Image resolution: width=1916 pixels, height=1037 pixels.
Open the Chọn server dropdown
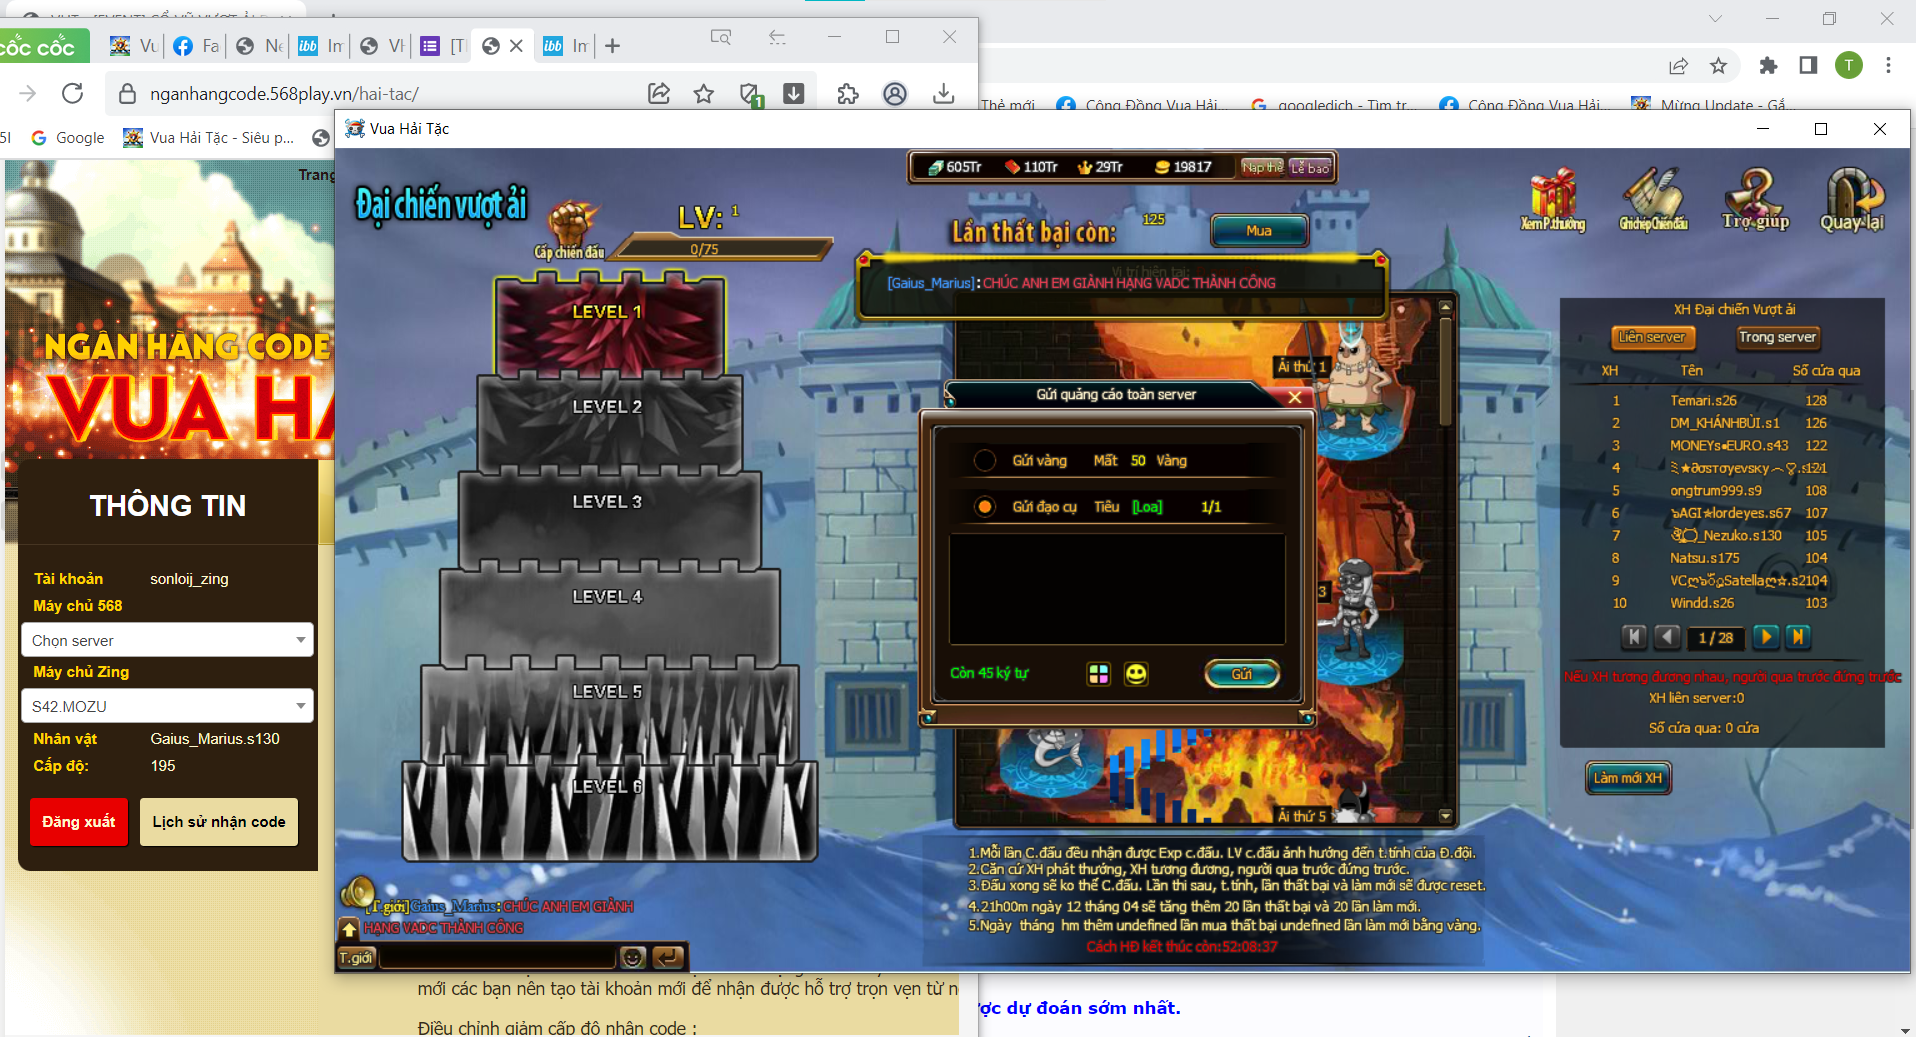coord(167,640)
